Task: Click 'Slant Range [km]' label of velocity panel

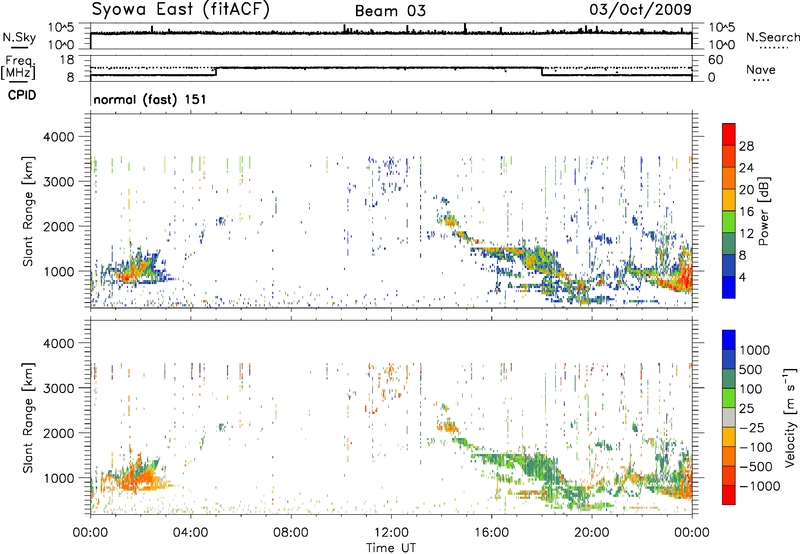Action: [28, 417]
